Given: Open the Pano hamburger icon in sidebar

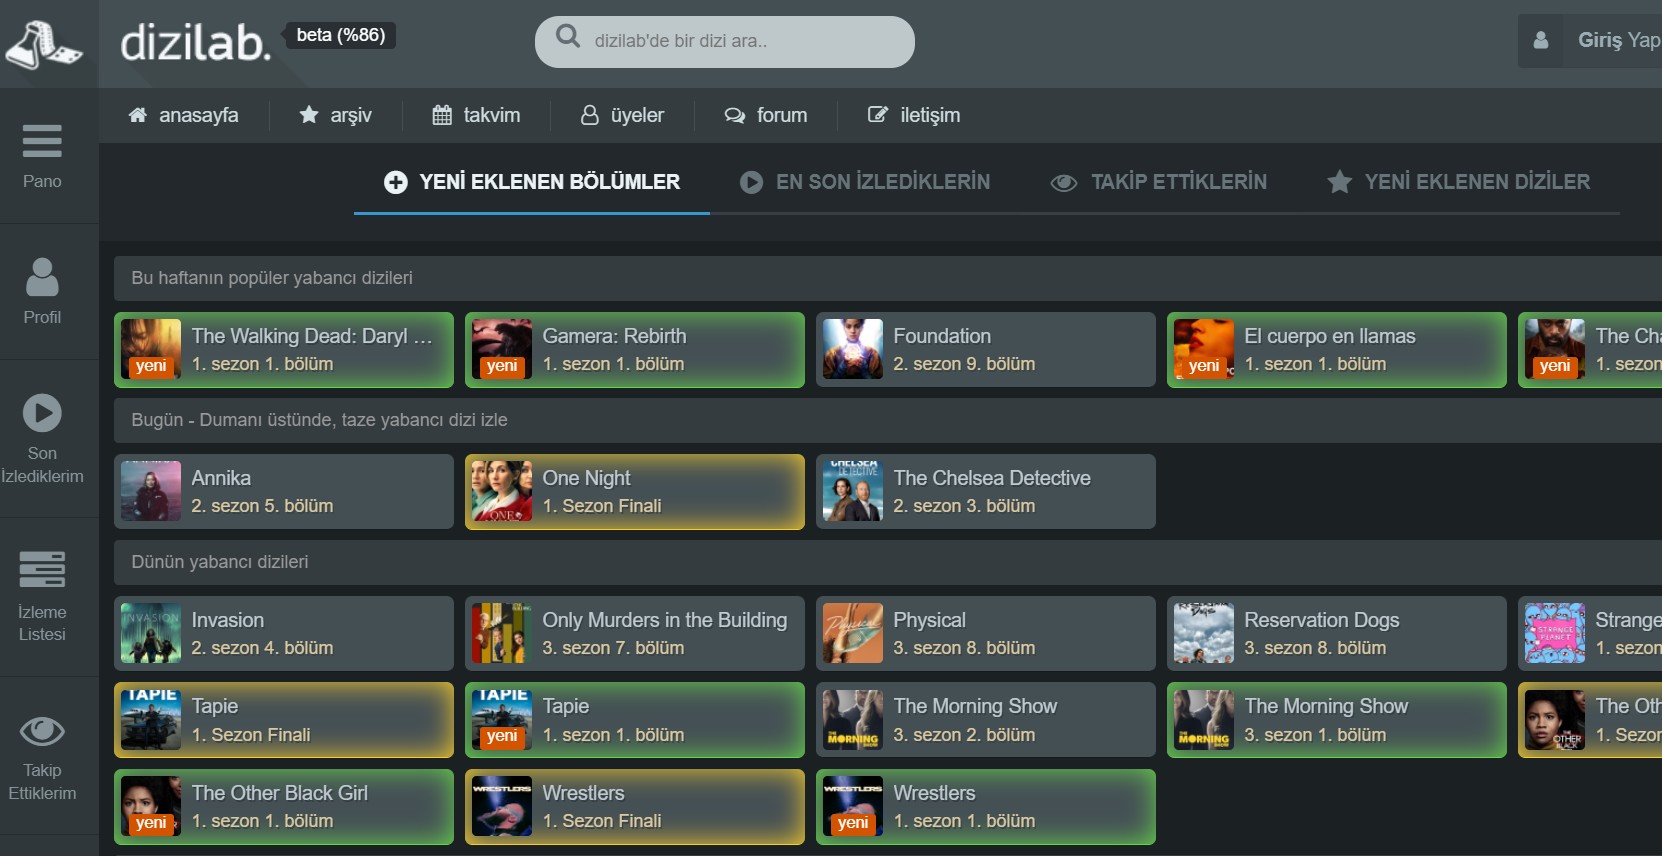Looking at the screenshot, I should click(42, 141).
